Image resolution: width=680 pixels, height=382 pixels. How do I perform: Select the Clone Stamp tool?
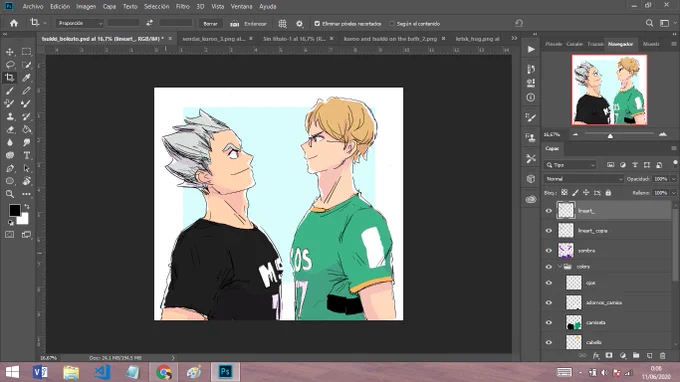[10, 117]
